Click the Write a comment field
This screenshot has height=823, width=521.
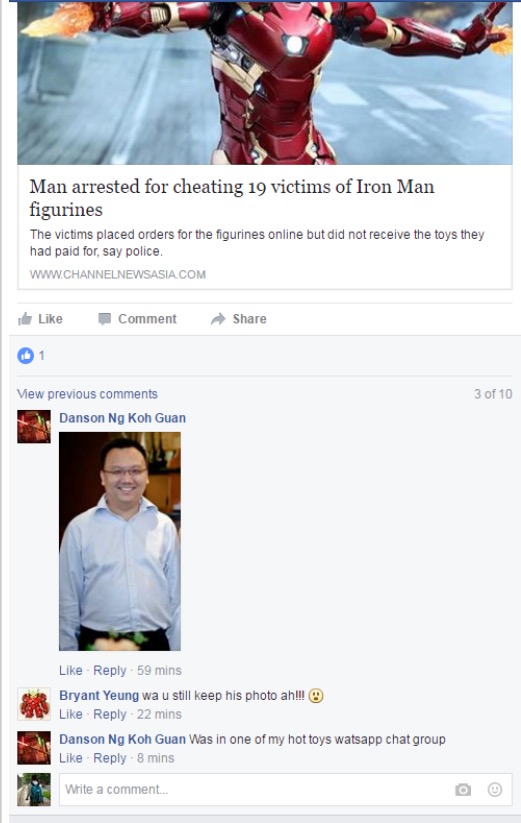pyautogui.click(x=285, y=789)
